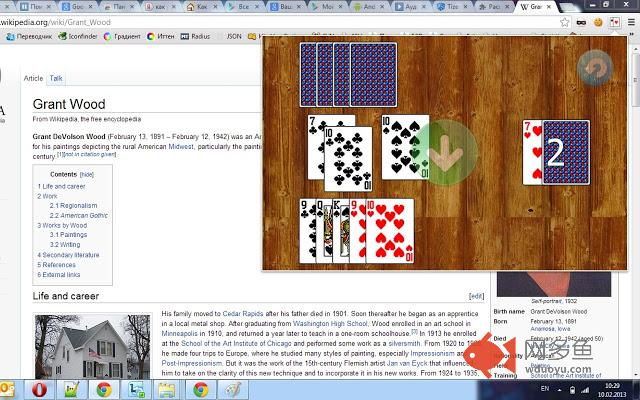Click the playing cards extension icon
Viewport: 640px width, 400px height.
pos(615,22)
